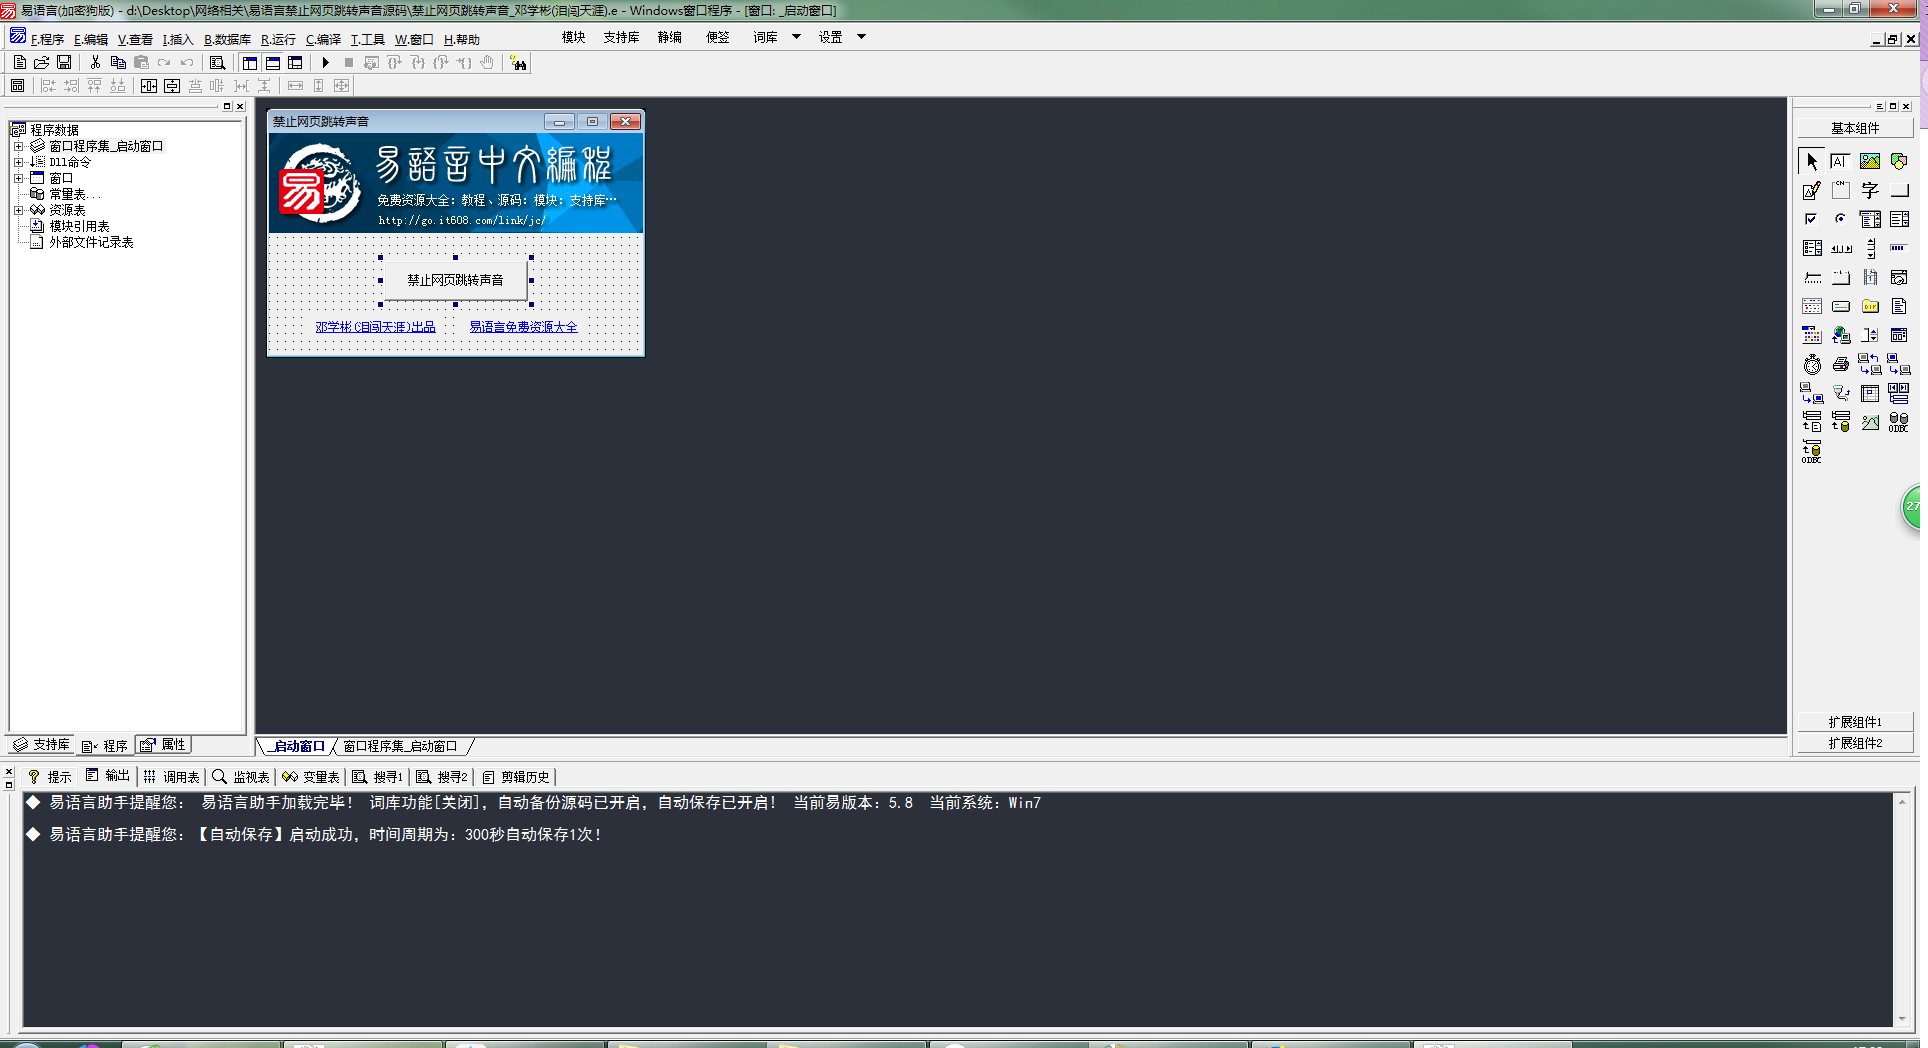1928x1048 pixels.
Task: Select the radio button component icon
Action: [1841, 219]
